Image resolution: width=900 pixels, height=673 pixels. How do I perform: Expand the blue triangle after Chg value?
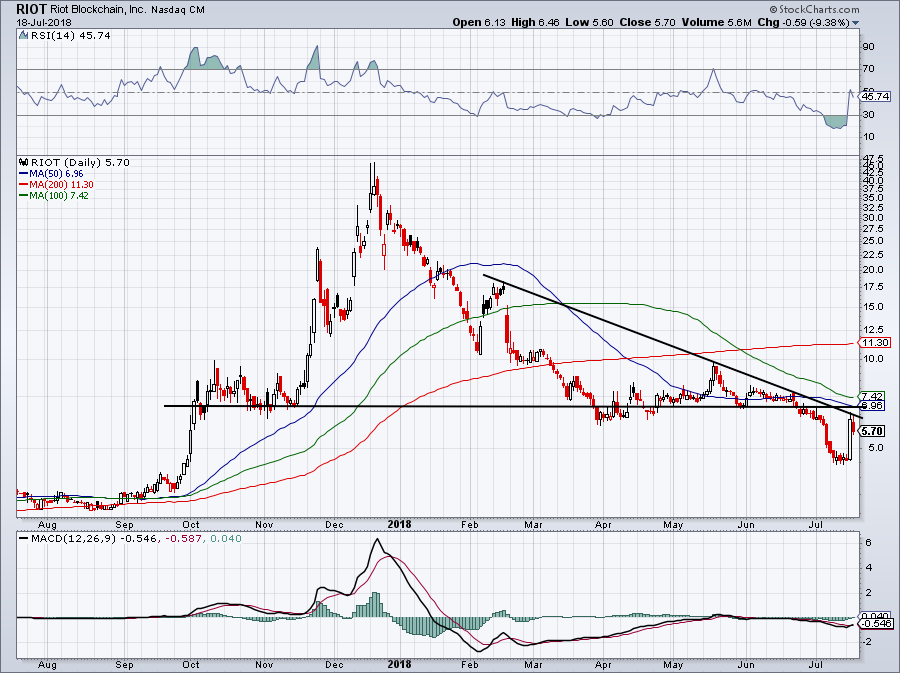(856, 24)
